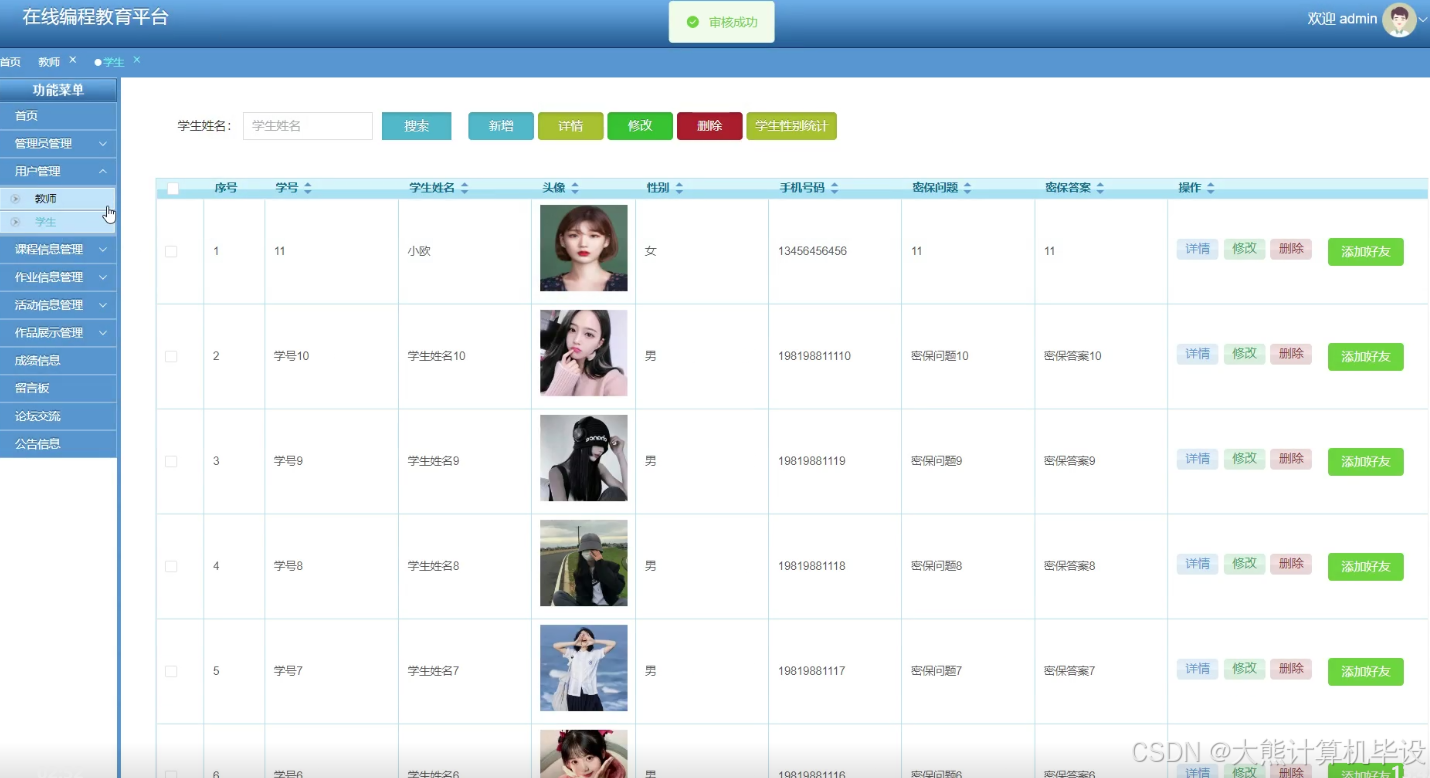Click 删除 in the 学生姓名7 row
Screen dimensions: 1430x778
point(1291,669)
